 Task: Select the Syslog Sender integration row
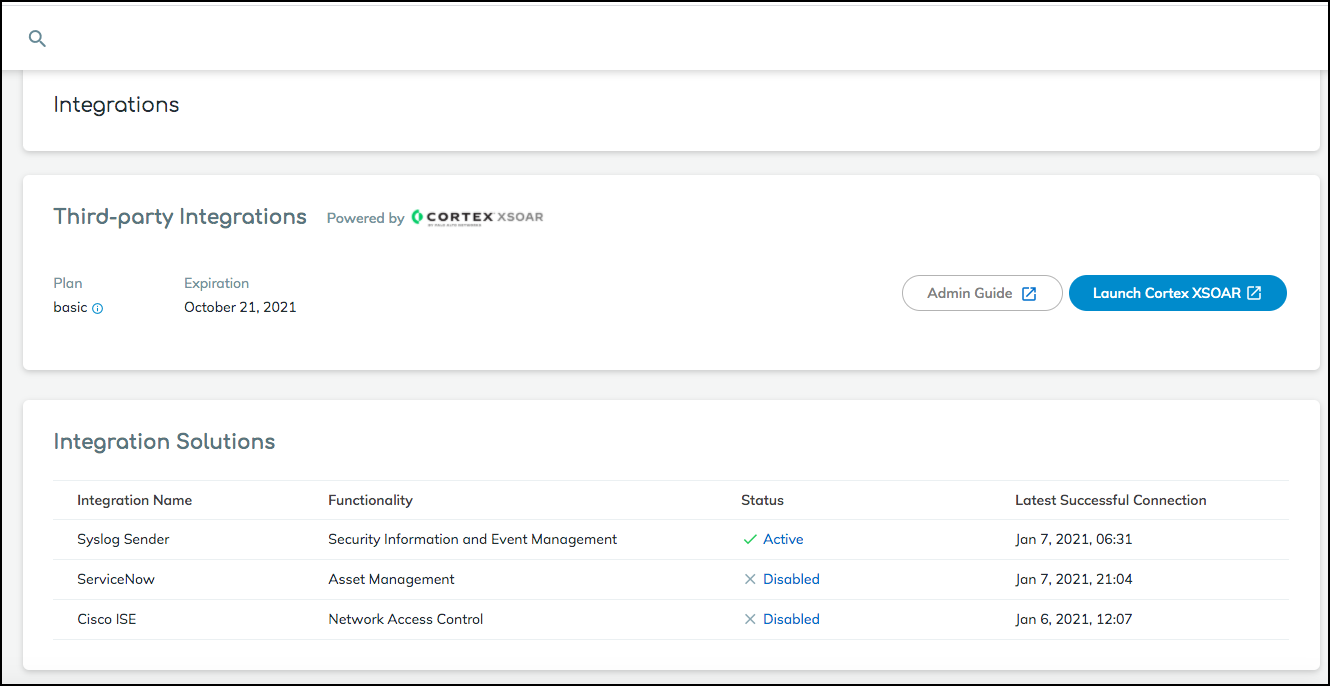pos(123,539)
